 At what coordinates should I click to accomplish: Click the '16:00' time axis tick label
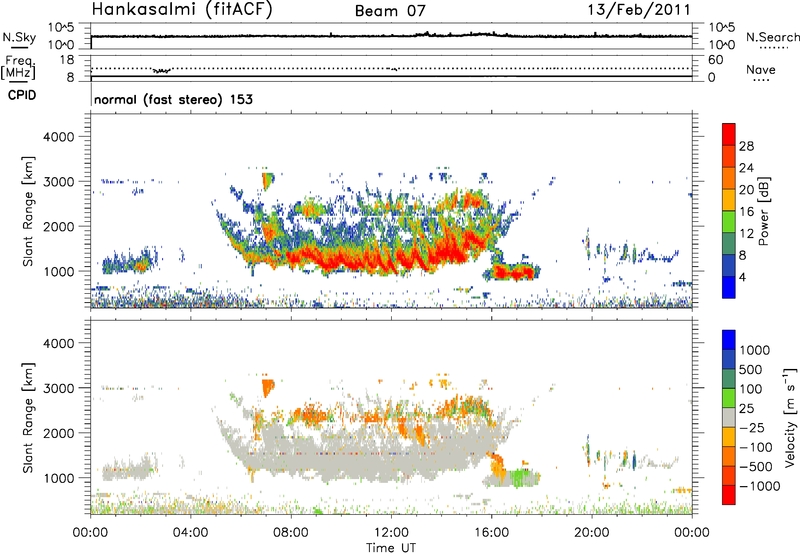pyautogui.click(x=491, y=533)
